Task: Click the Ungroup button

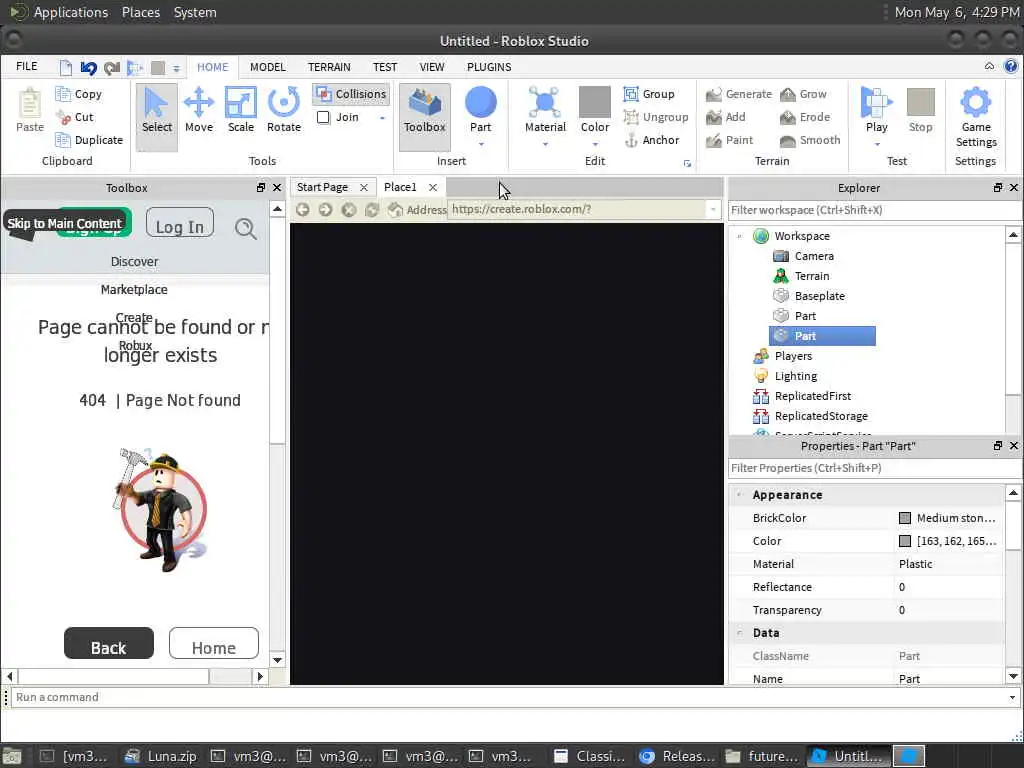Action: (x=655, y=117)
